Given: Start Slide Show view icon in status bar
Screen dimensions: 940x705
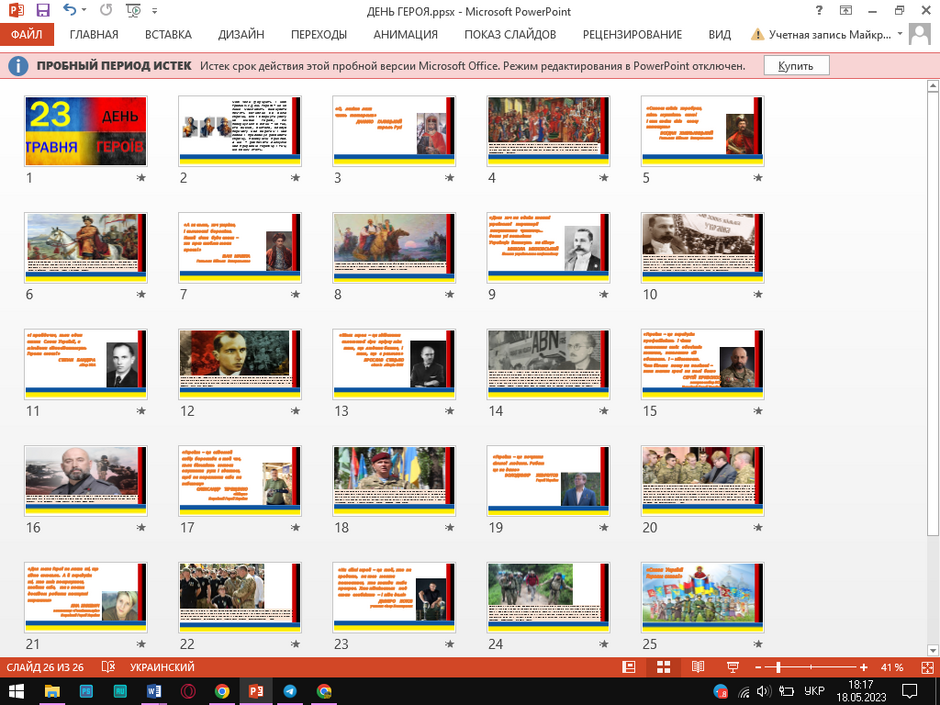Looking at the screenshot, I should click(733, 667).
